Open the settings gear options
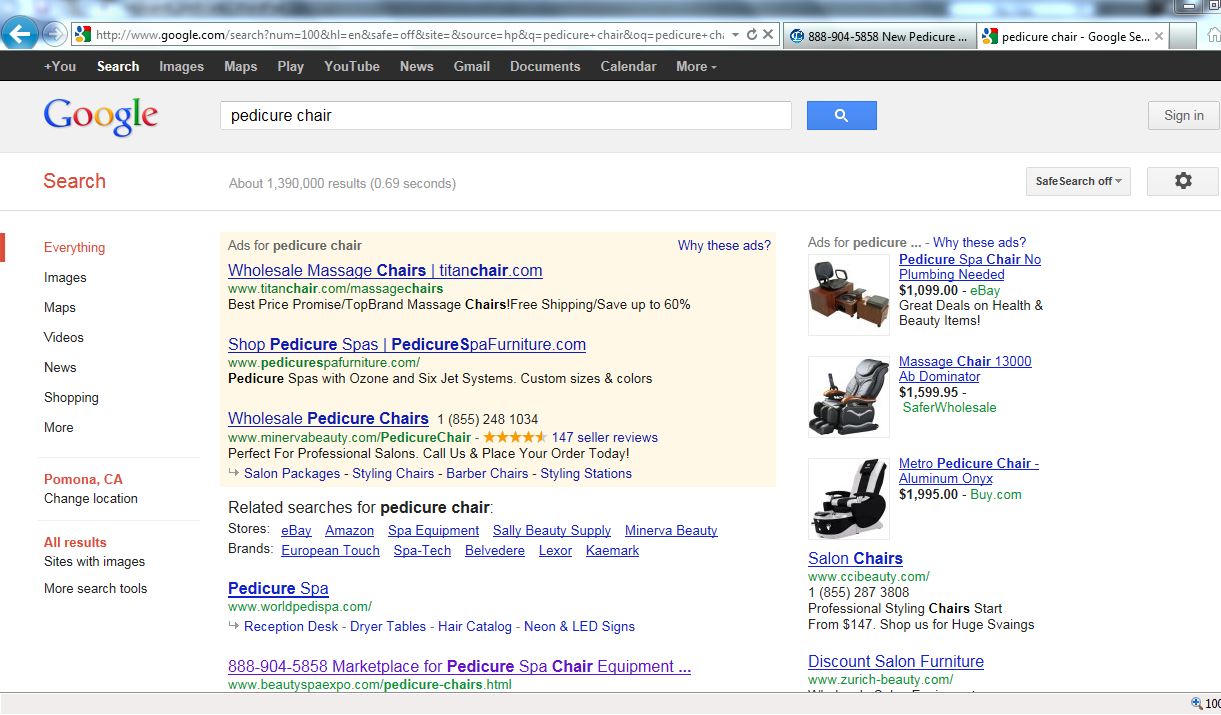The height and width of the screenshot is (715, 1221). point(1183,181)
